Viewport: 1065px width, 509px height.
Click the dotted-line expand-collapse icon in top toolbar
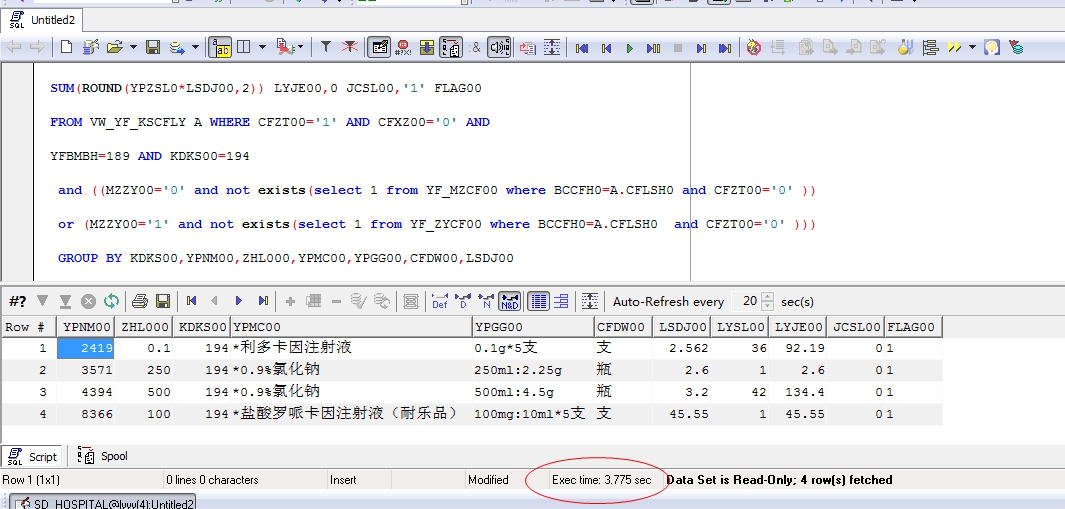pos(552,48)
